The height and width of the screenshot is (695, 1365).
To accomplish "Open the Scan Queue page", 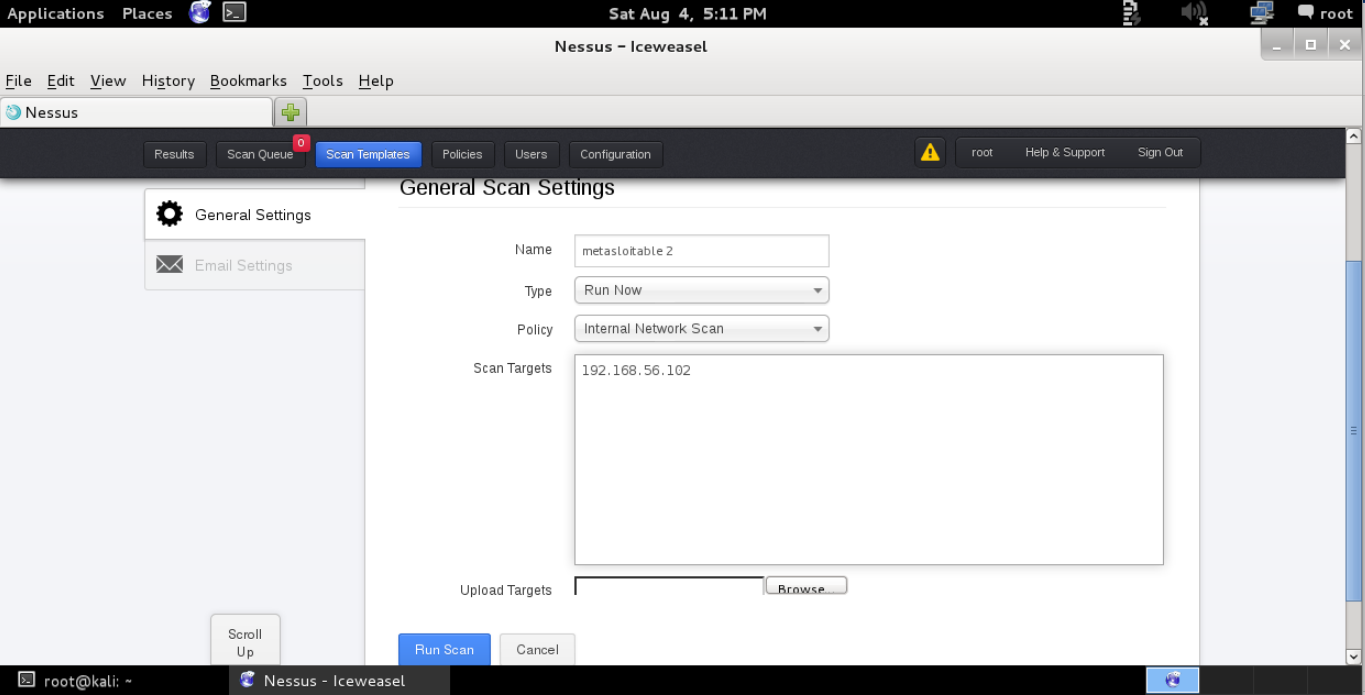I will tap(260, 154).
